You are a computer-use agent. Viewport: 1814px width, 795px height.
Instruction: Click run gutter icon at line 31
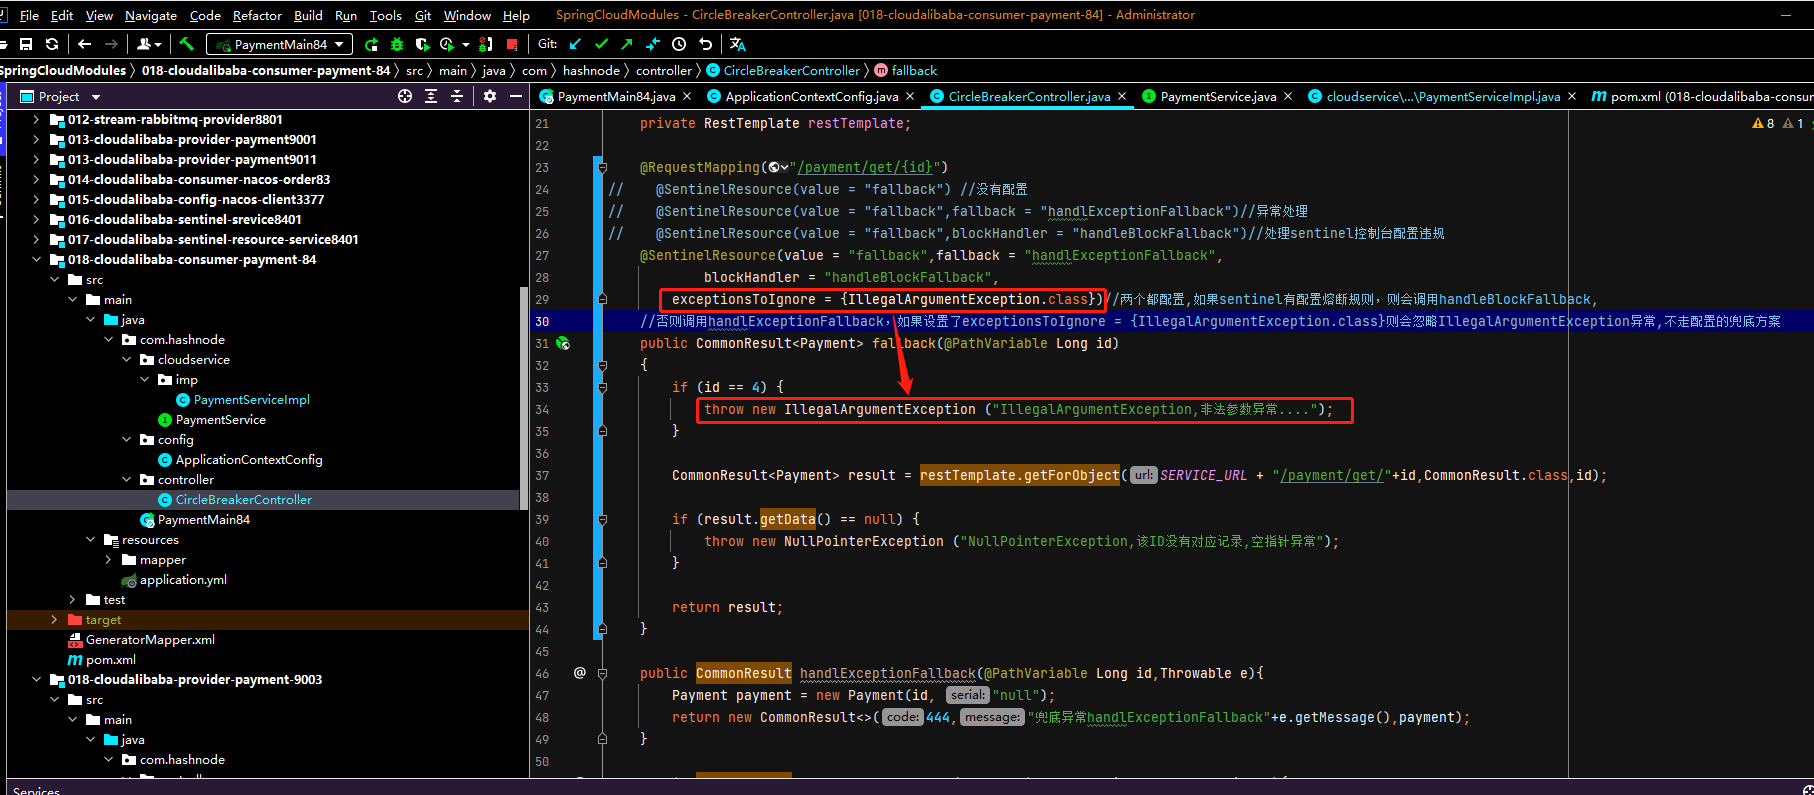pos(563,343)
